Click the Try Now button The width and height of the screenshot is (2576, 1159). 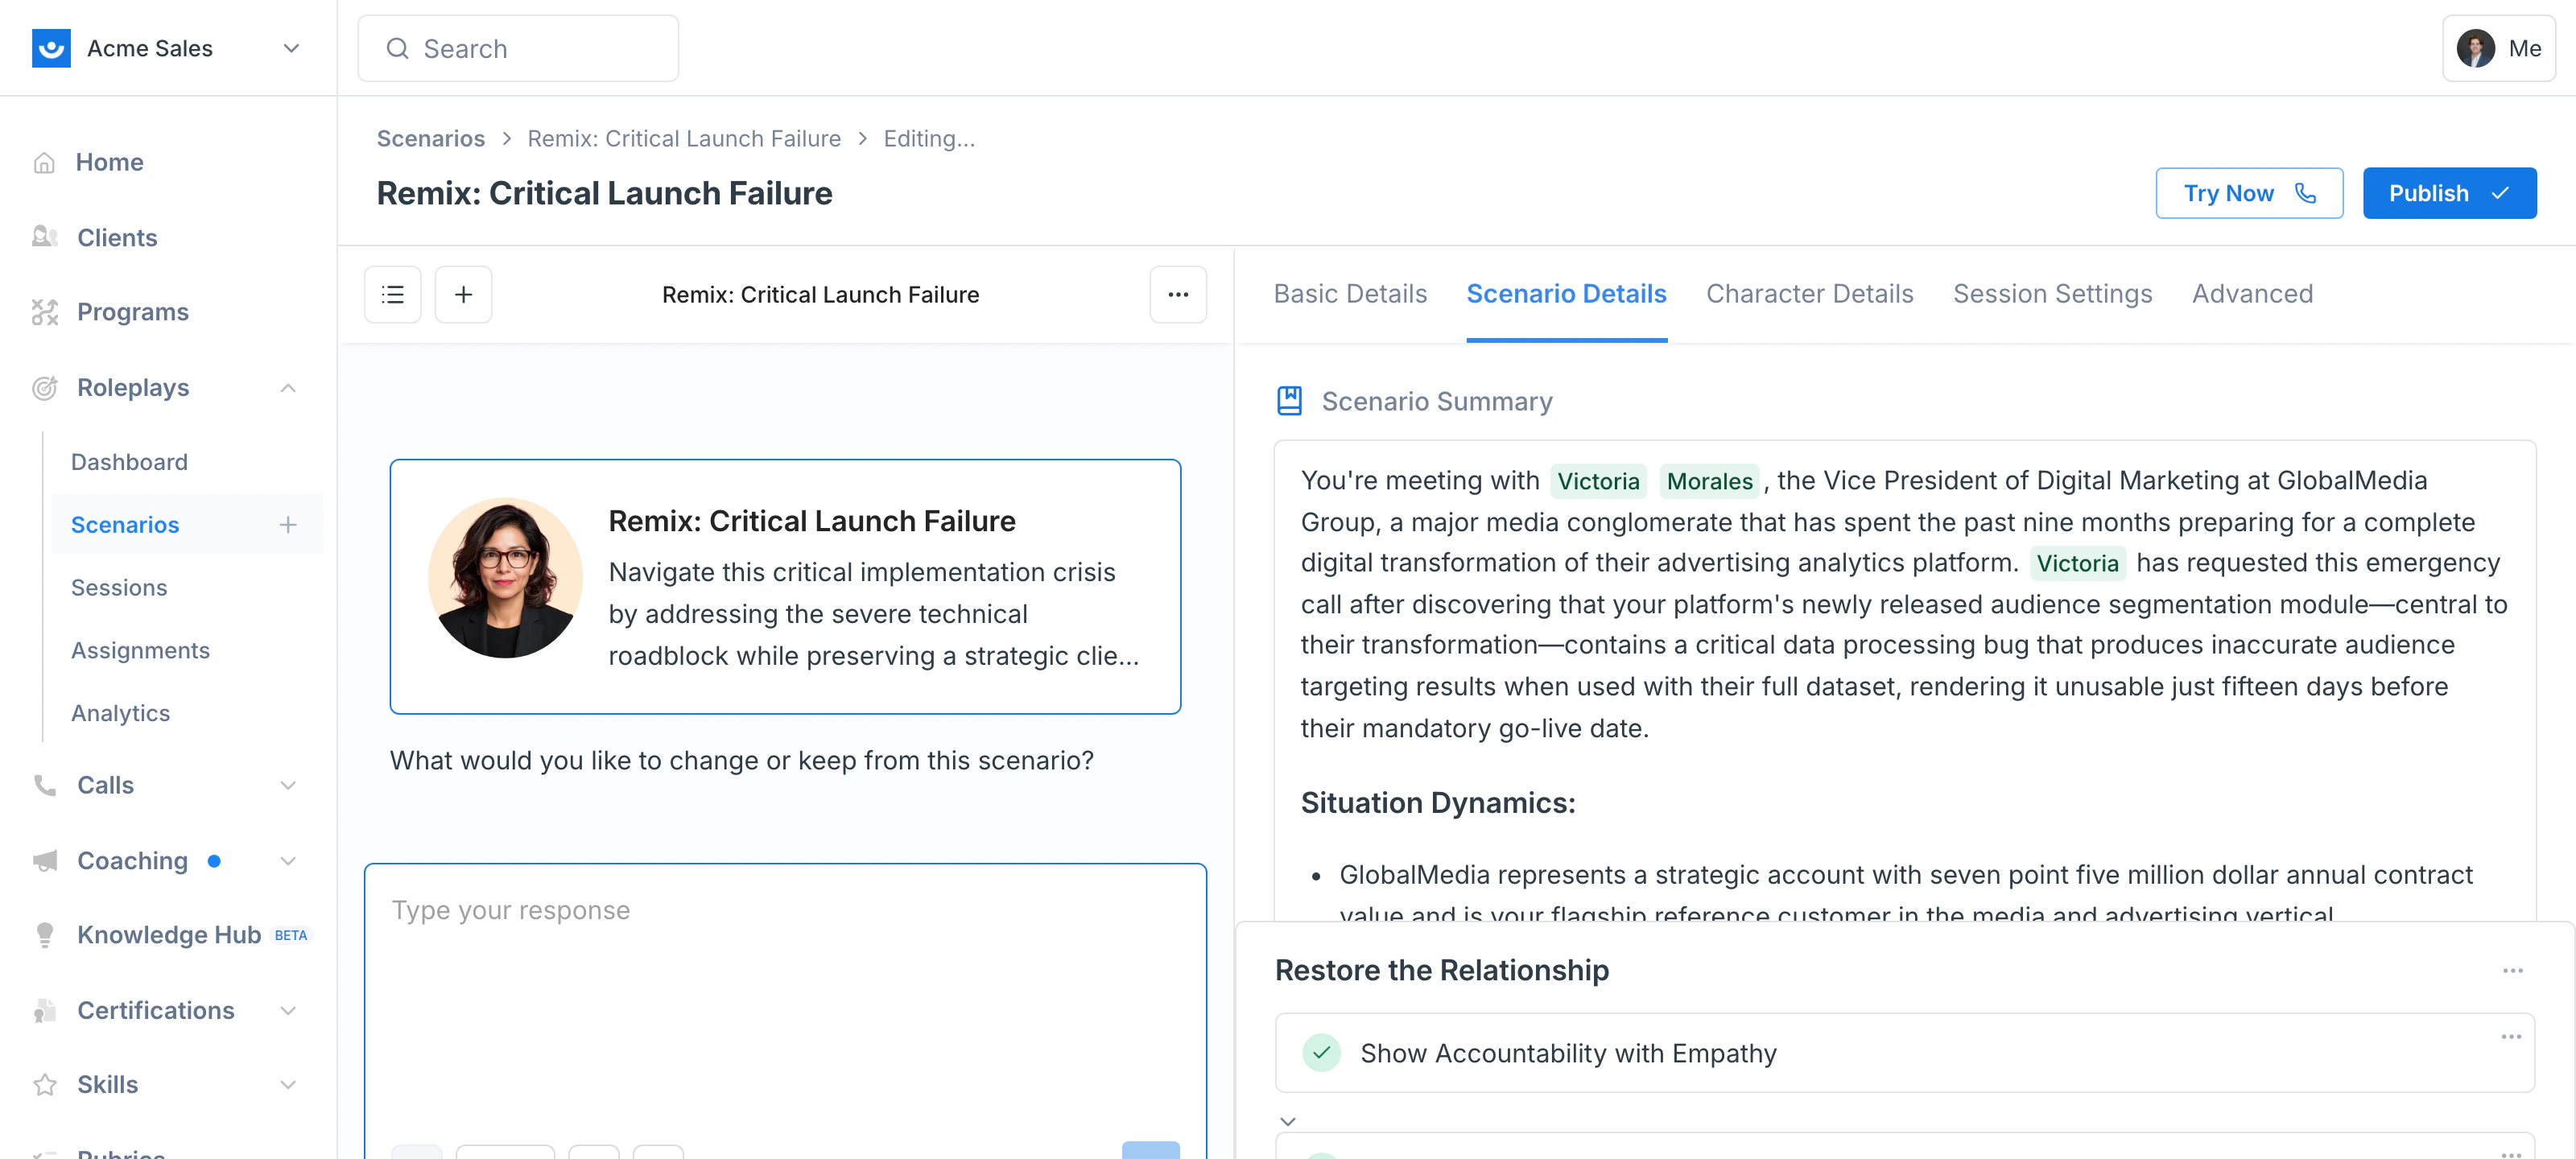click(2249, 193)
